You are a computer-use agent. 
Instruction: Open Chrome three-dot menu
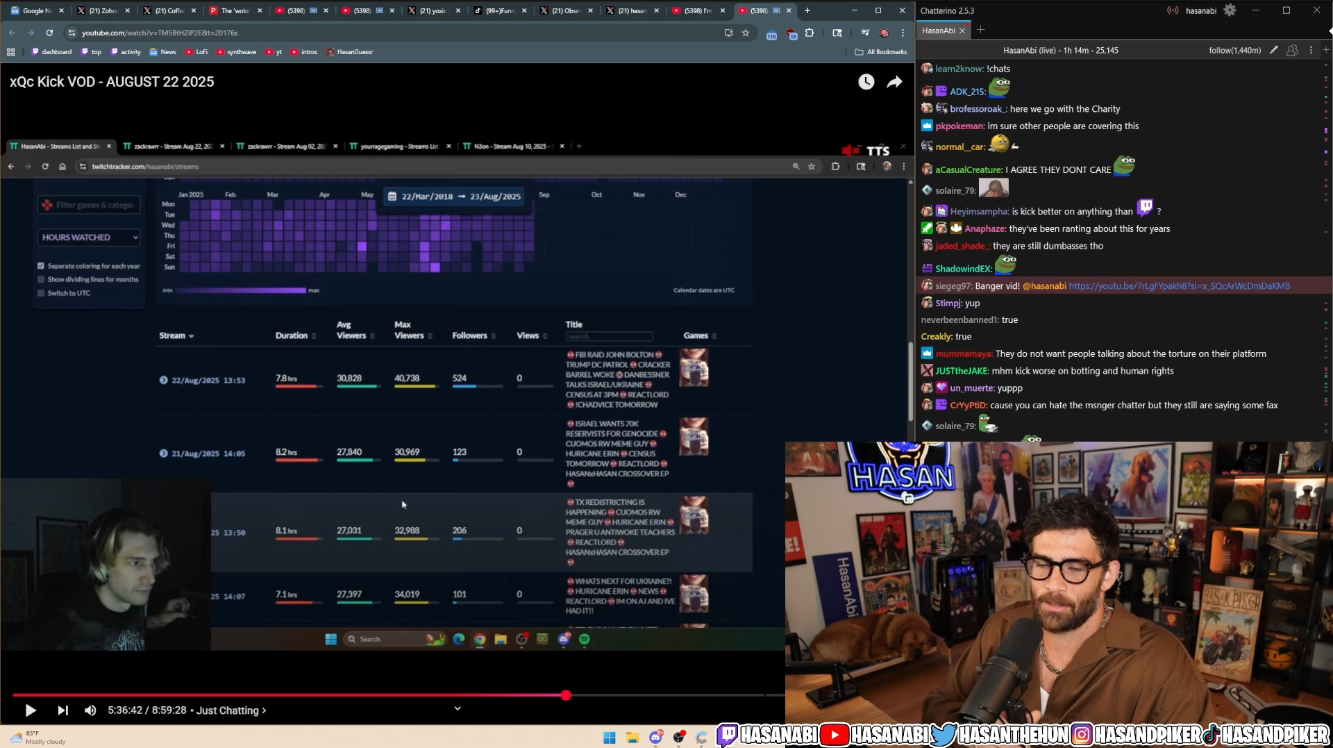903,33
